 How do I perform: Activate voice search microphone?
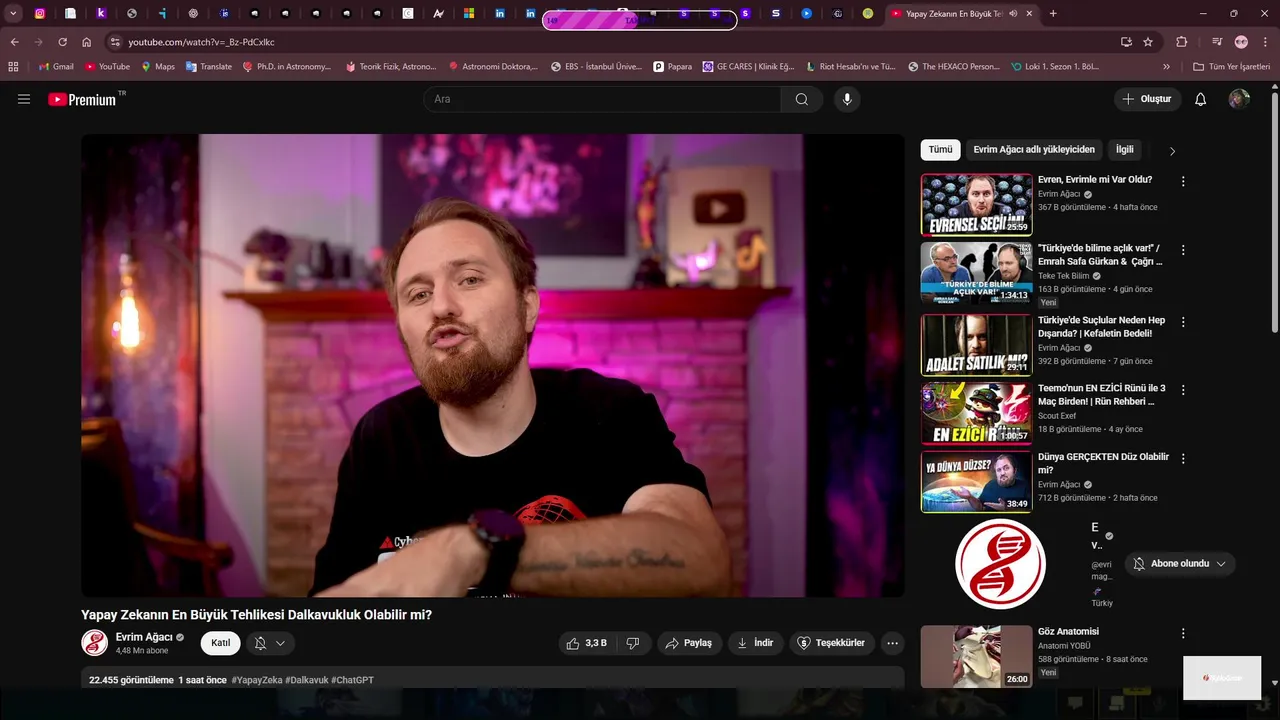coord(847,99)
